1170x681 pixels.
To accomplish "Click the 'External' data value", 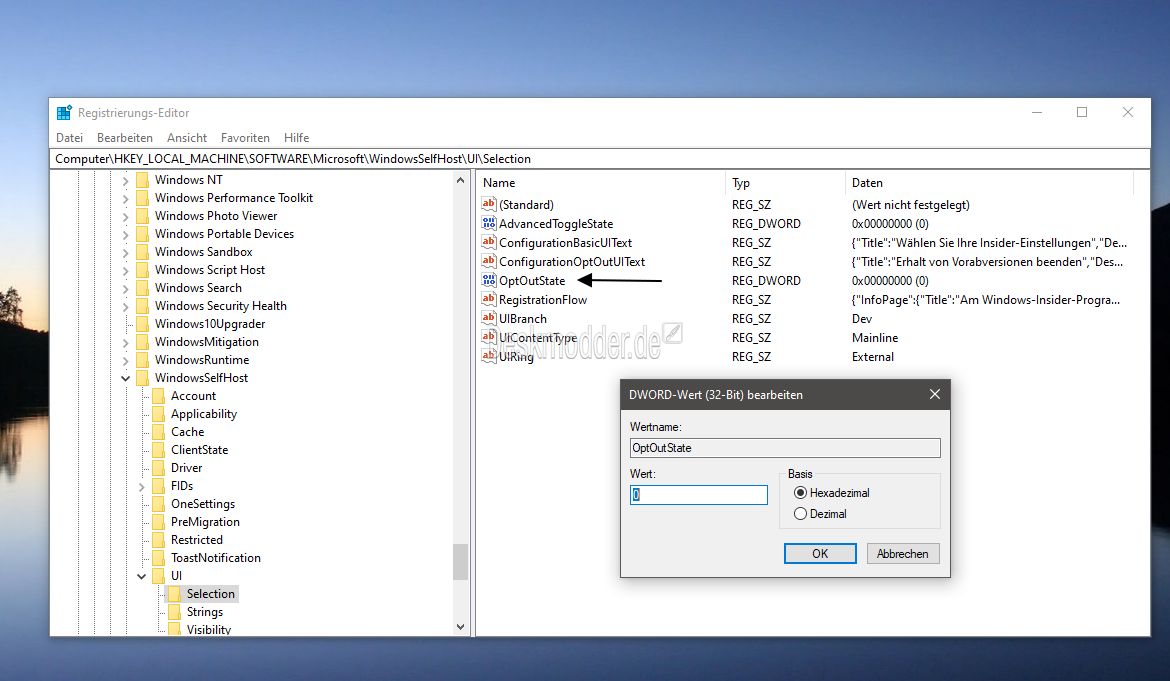I will coord(872,357).
